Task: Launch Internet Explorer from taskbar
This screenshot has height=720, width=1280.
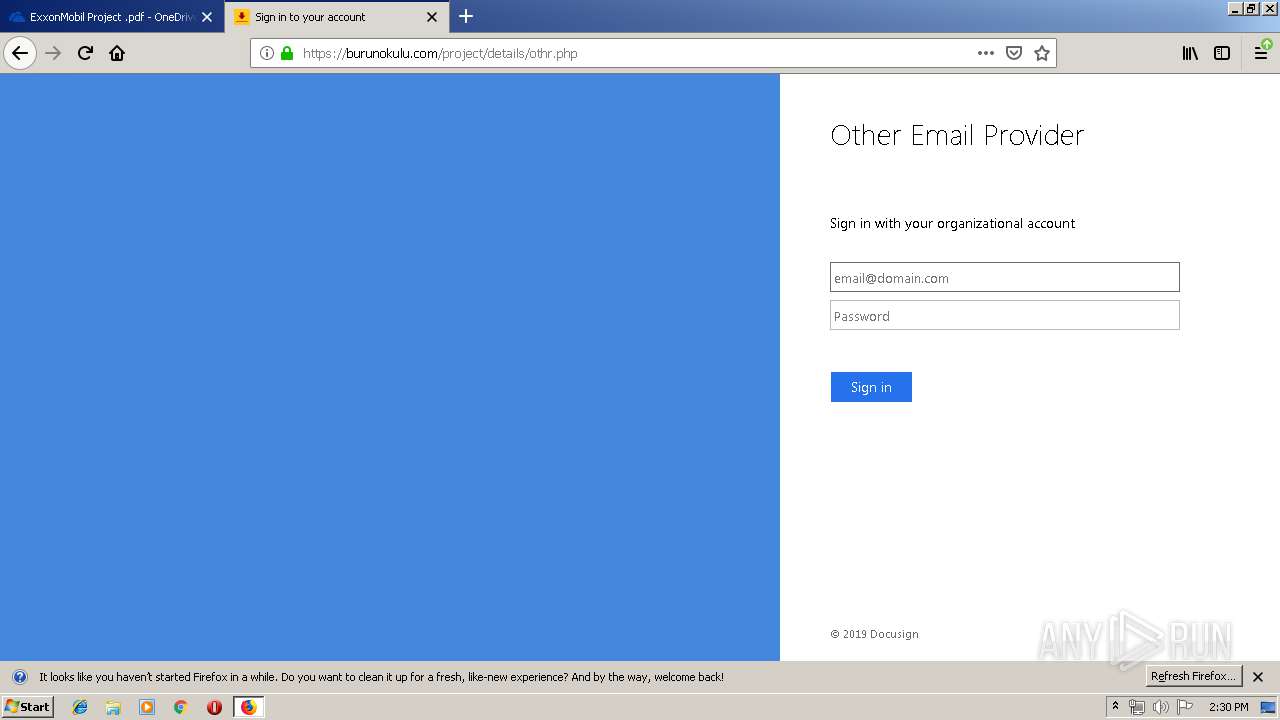Action: point(80,707)
